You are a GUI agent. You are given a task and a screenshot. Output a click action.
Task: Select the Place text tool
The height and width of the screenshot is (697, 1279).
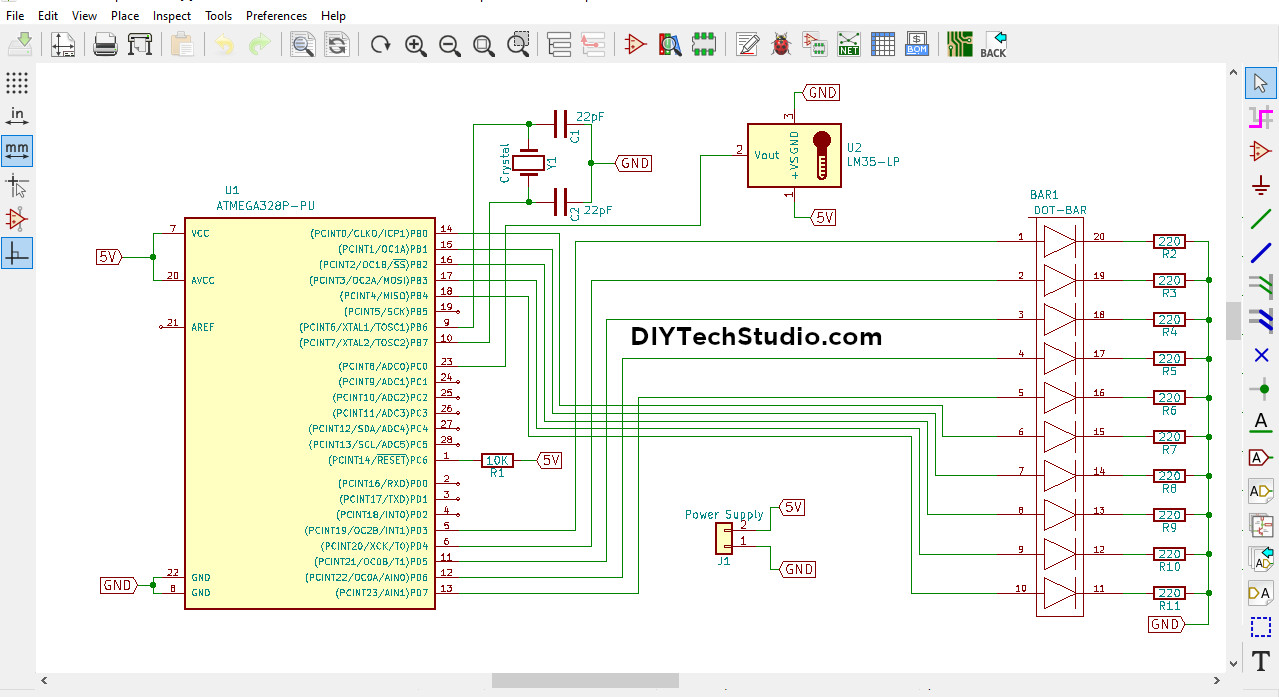point(1261,660)
